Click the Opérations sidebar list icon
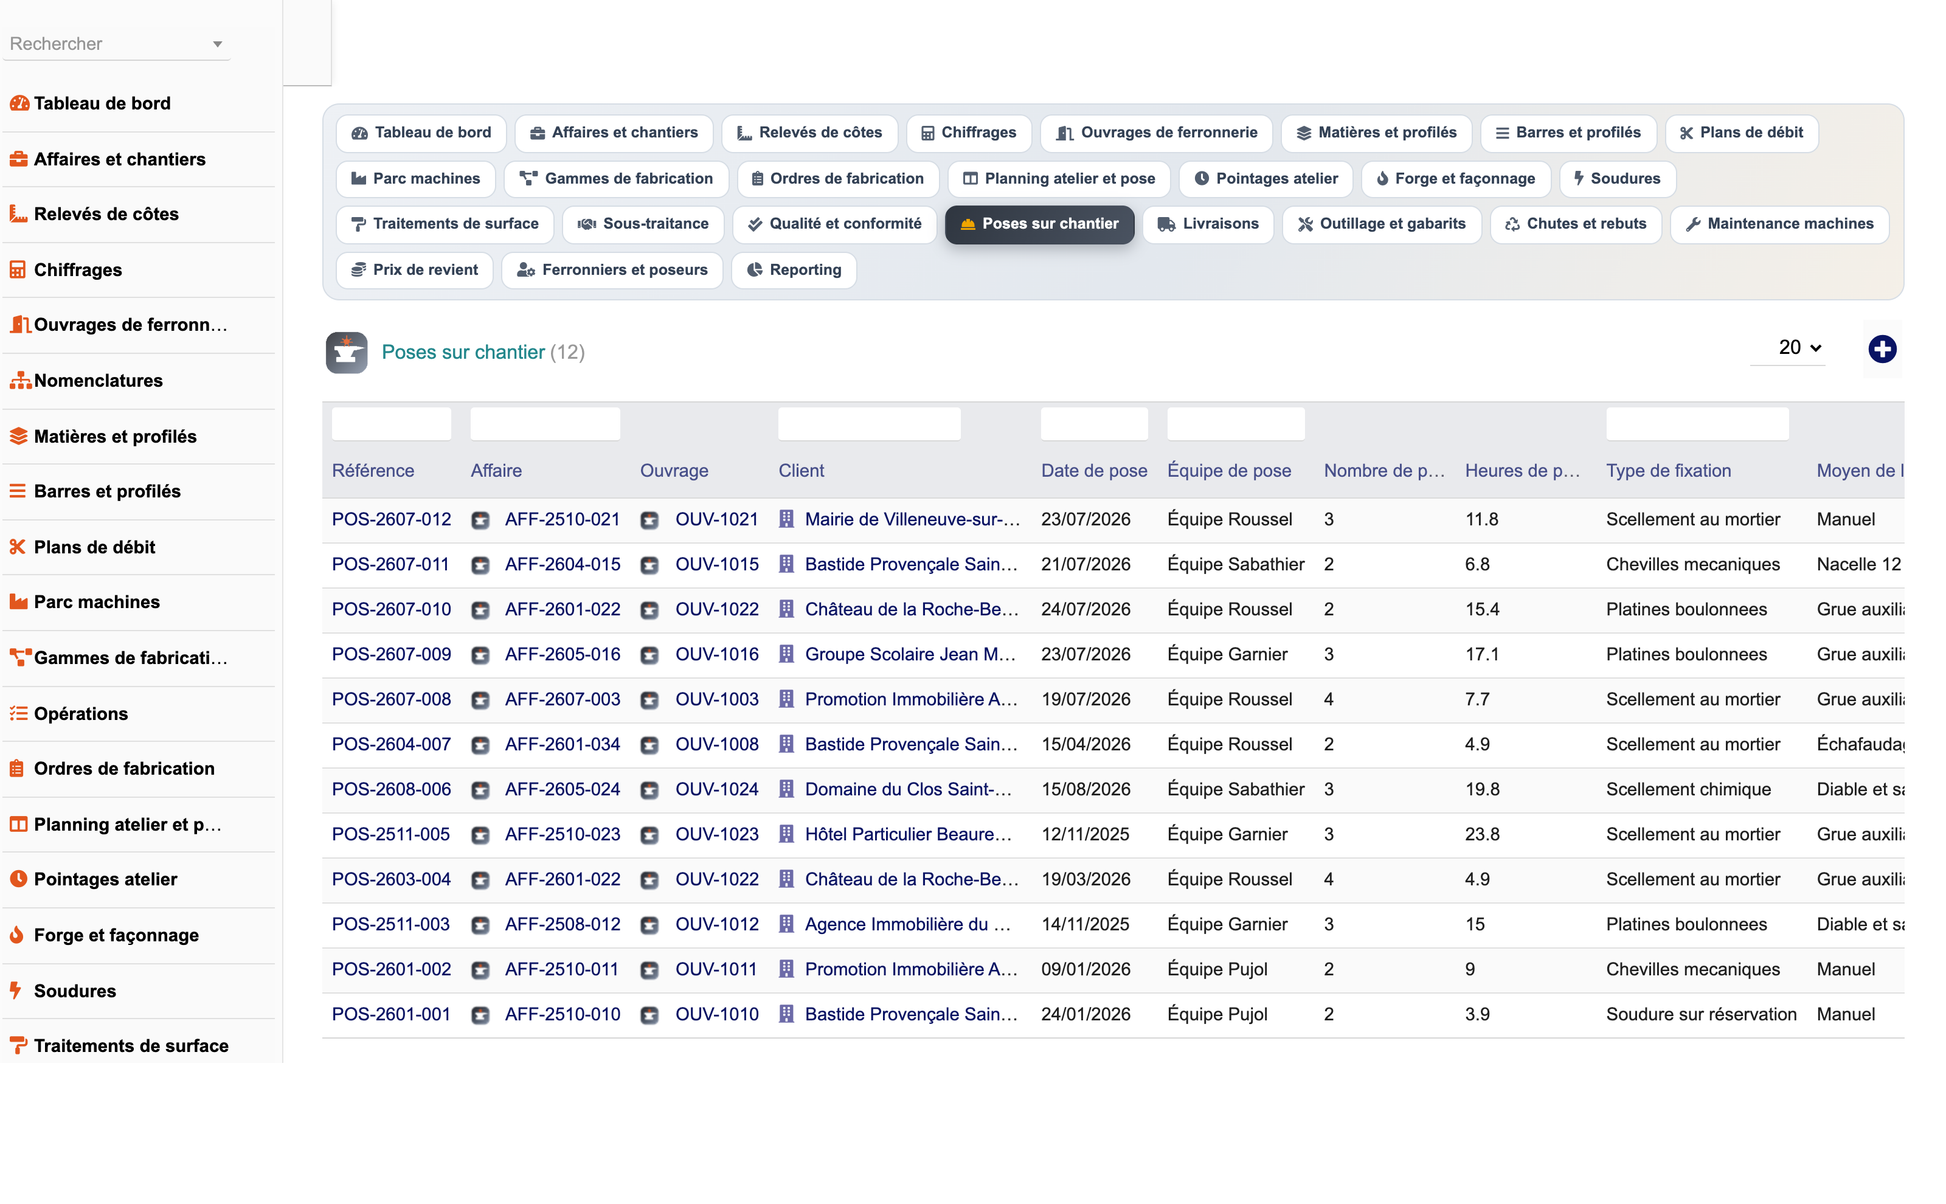This screenshot has width=1946, height=1204. coord(19,713)
